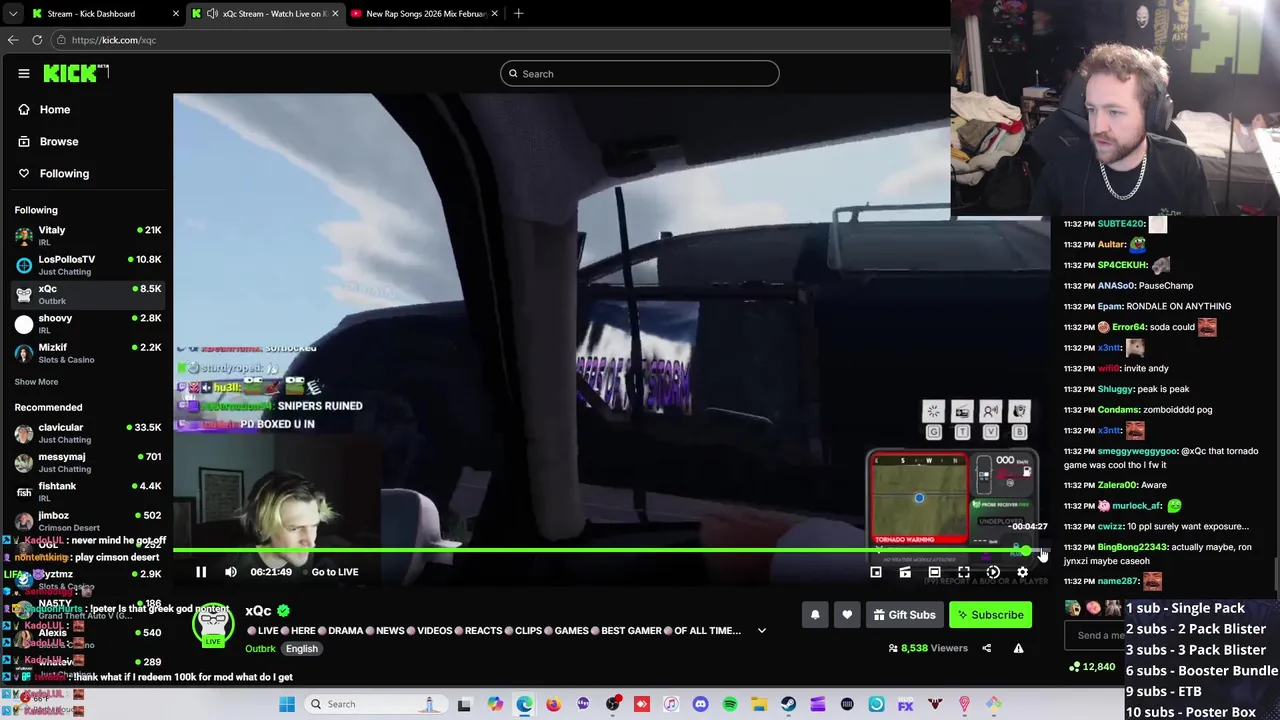
Task: Open Mizkif channel in the sidebar
Action: click(88, 353)
